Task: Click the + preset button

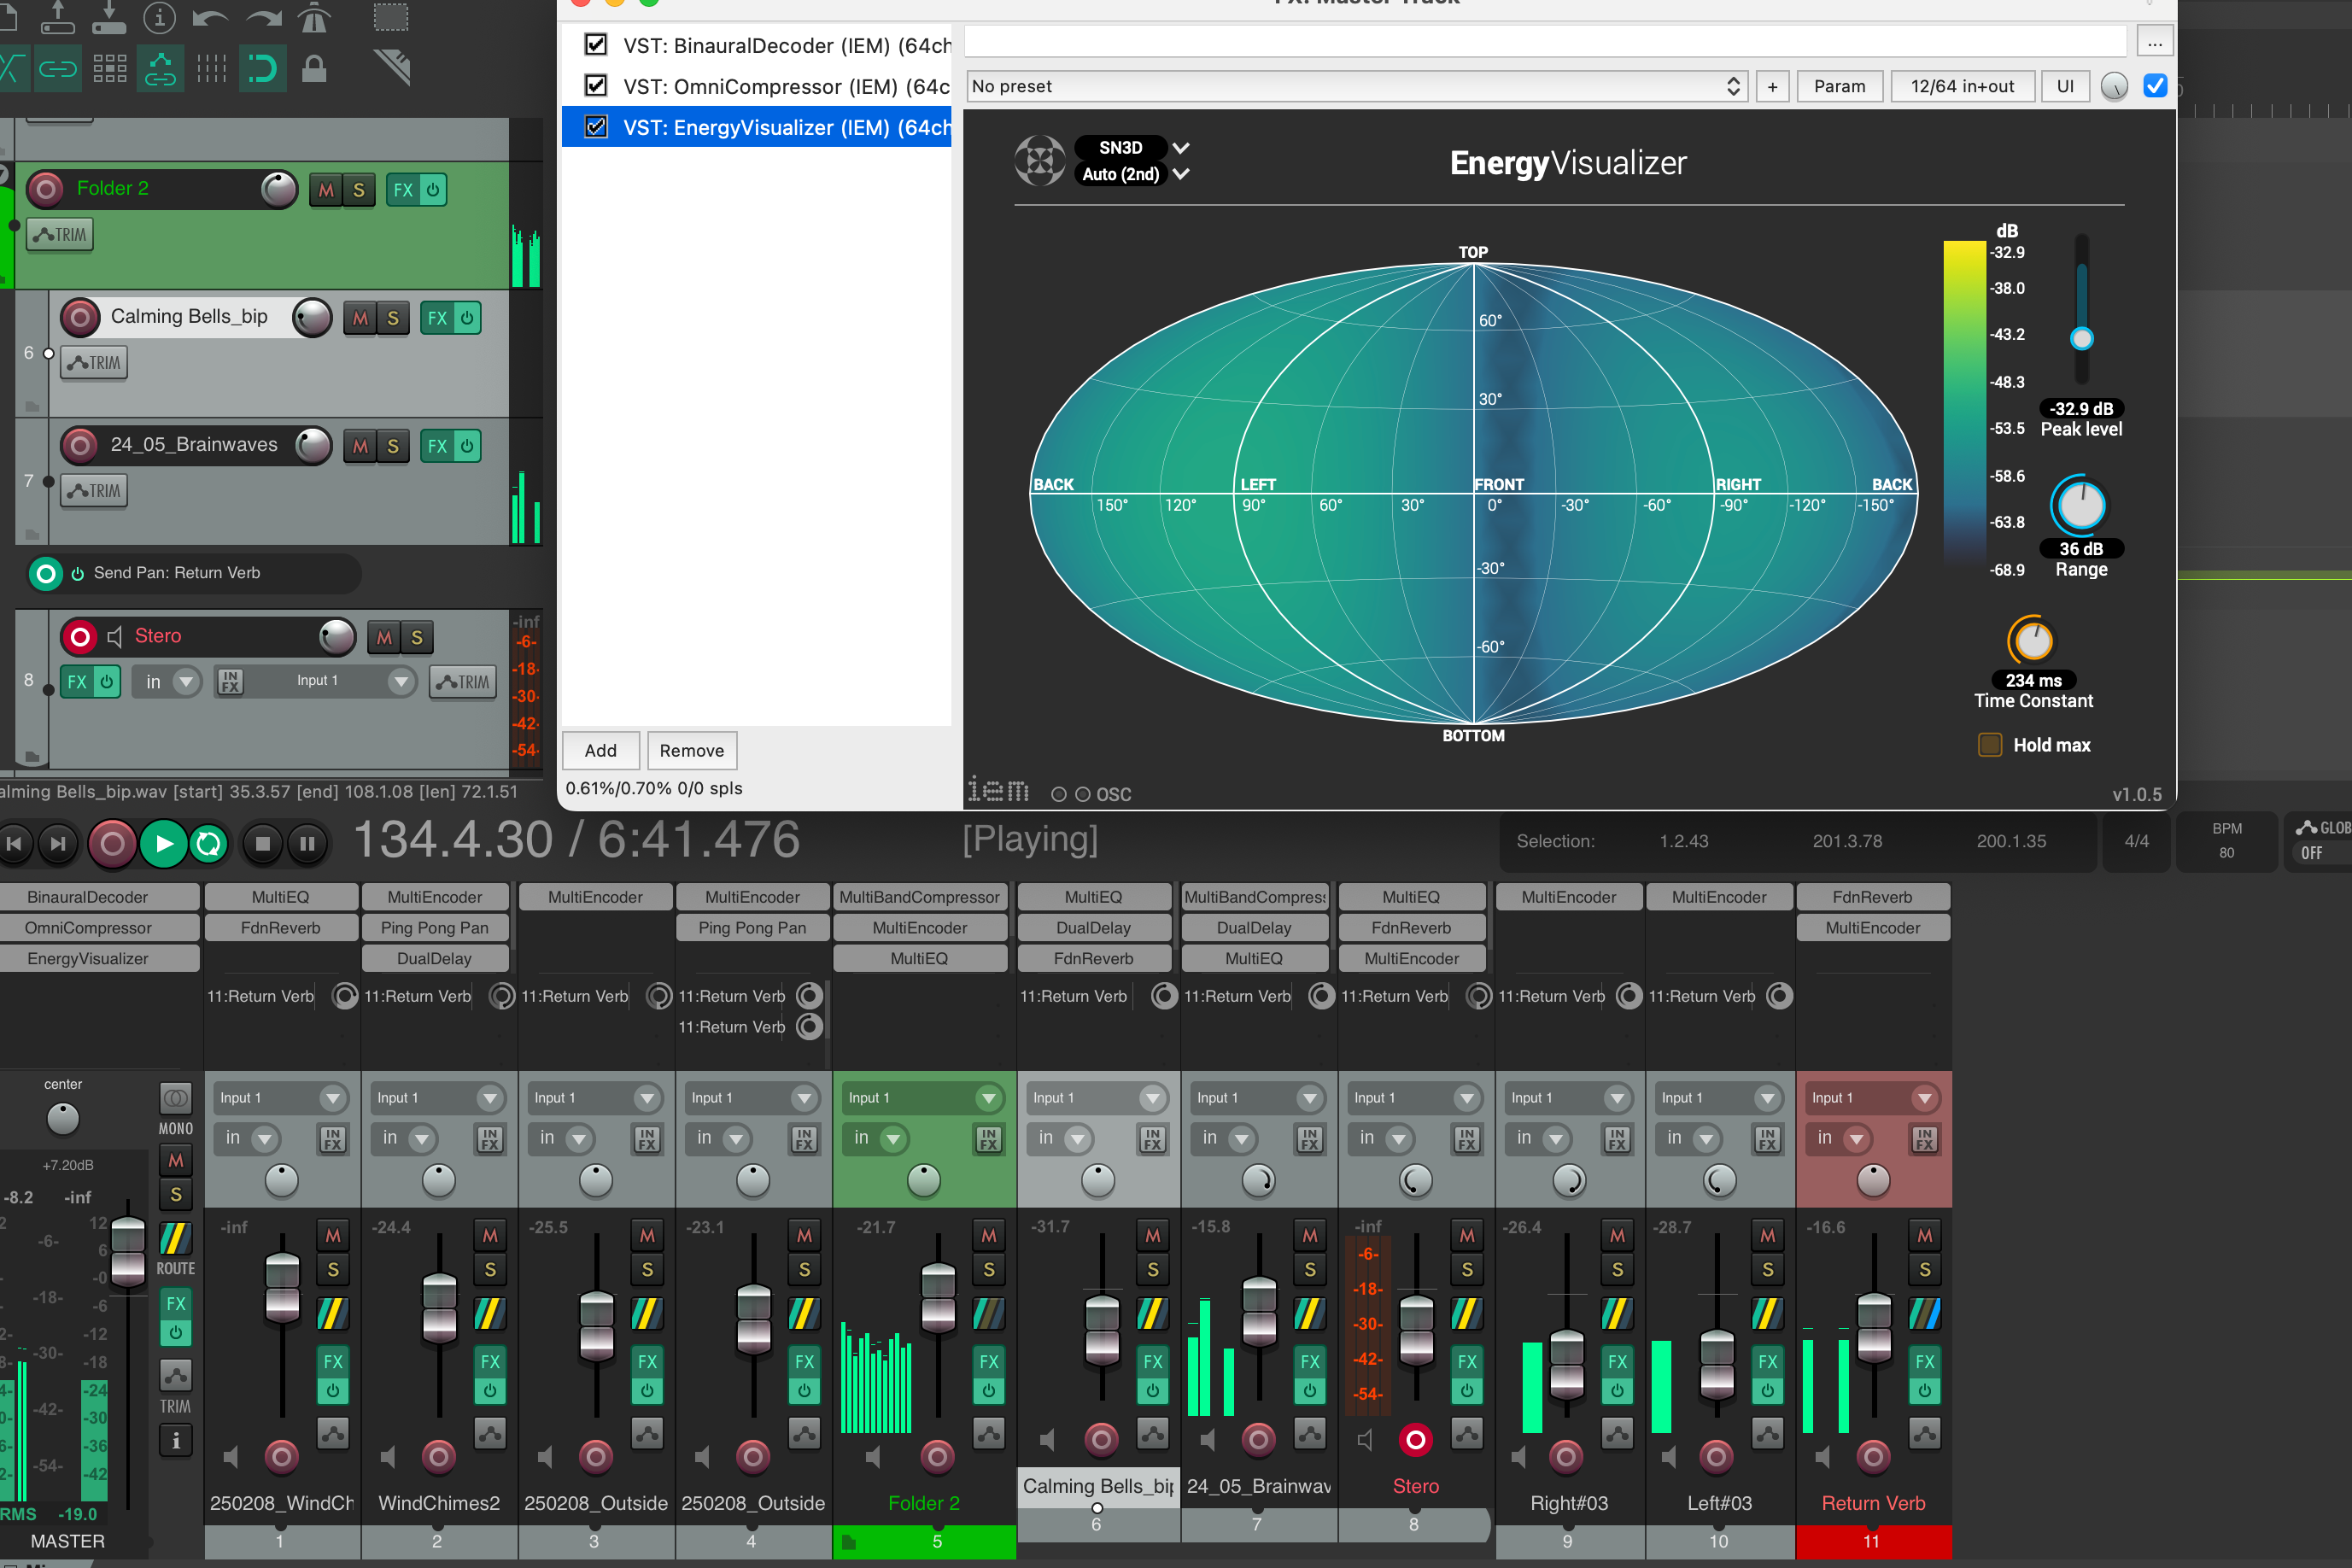Action: click(x=1773, y=86)
